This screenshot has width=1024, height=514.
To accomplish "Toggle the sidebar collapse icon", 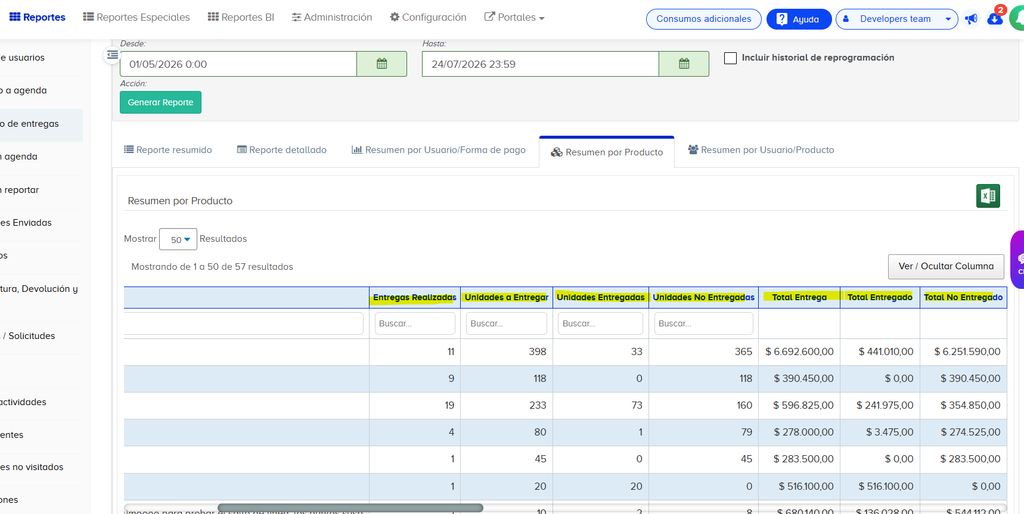I will 112,55.
